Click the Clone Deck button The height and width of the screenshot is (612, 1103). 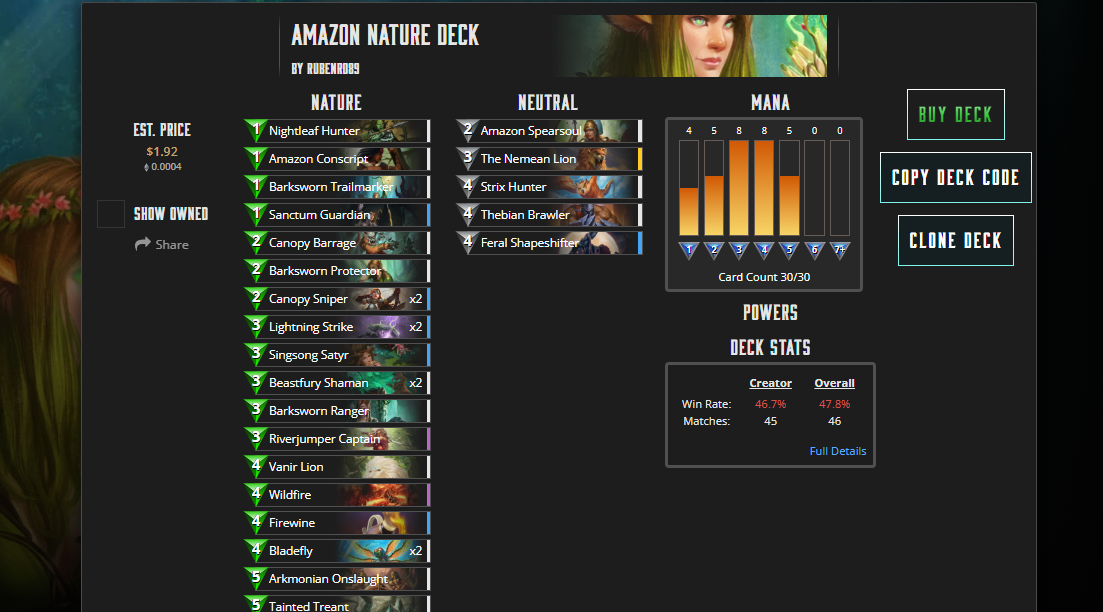955,241
